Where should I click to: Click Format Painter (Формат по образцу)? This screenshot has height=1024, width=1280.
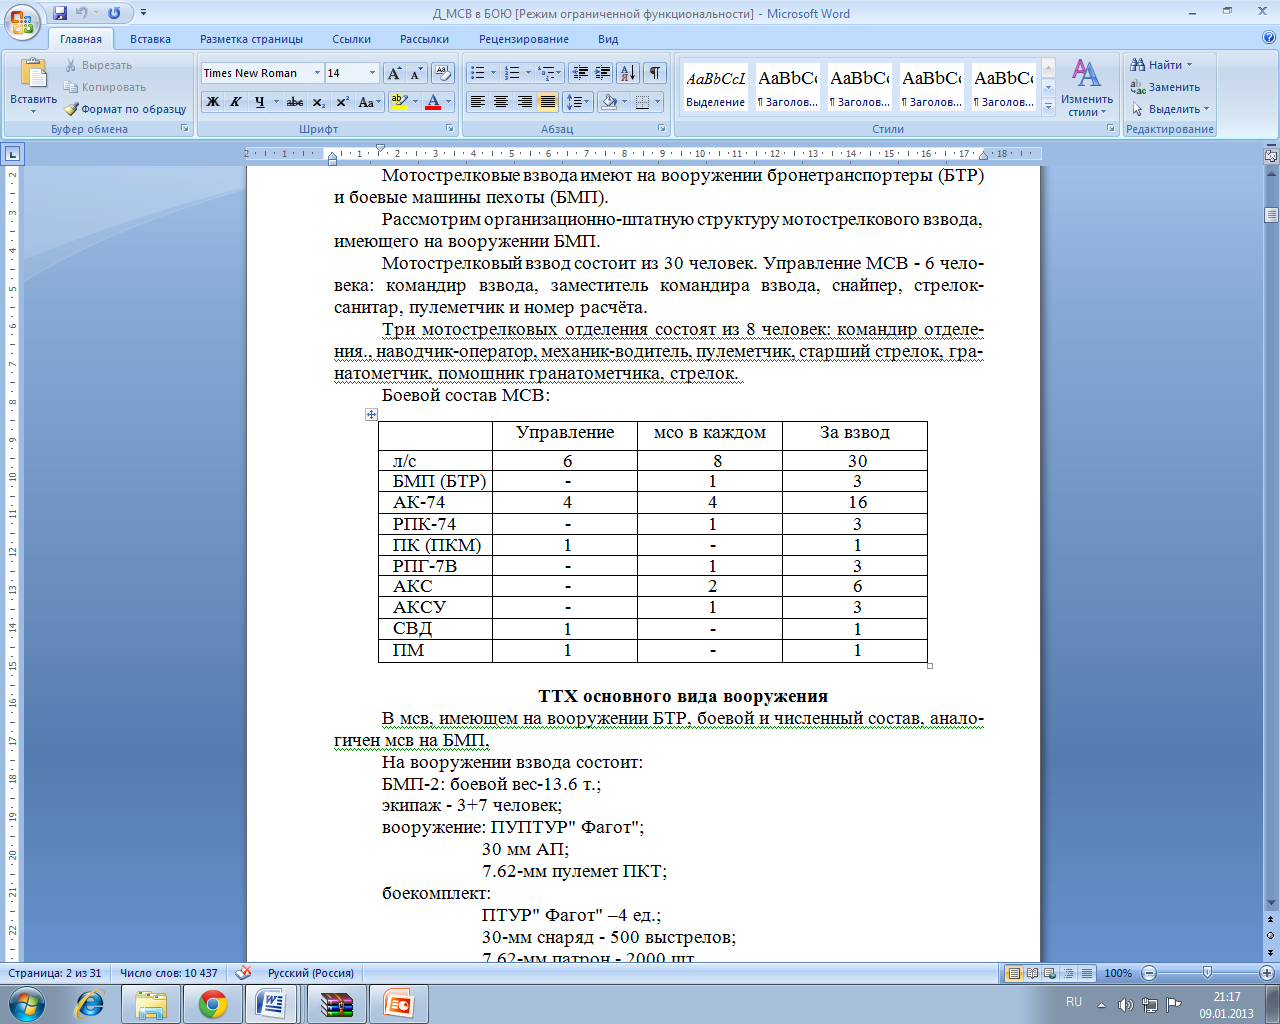coord(126,109)
